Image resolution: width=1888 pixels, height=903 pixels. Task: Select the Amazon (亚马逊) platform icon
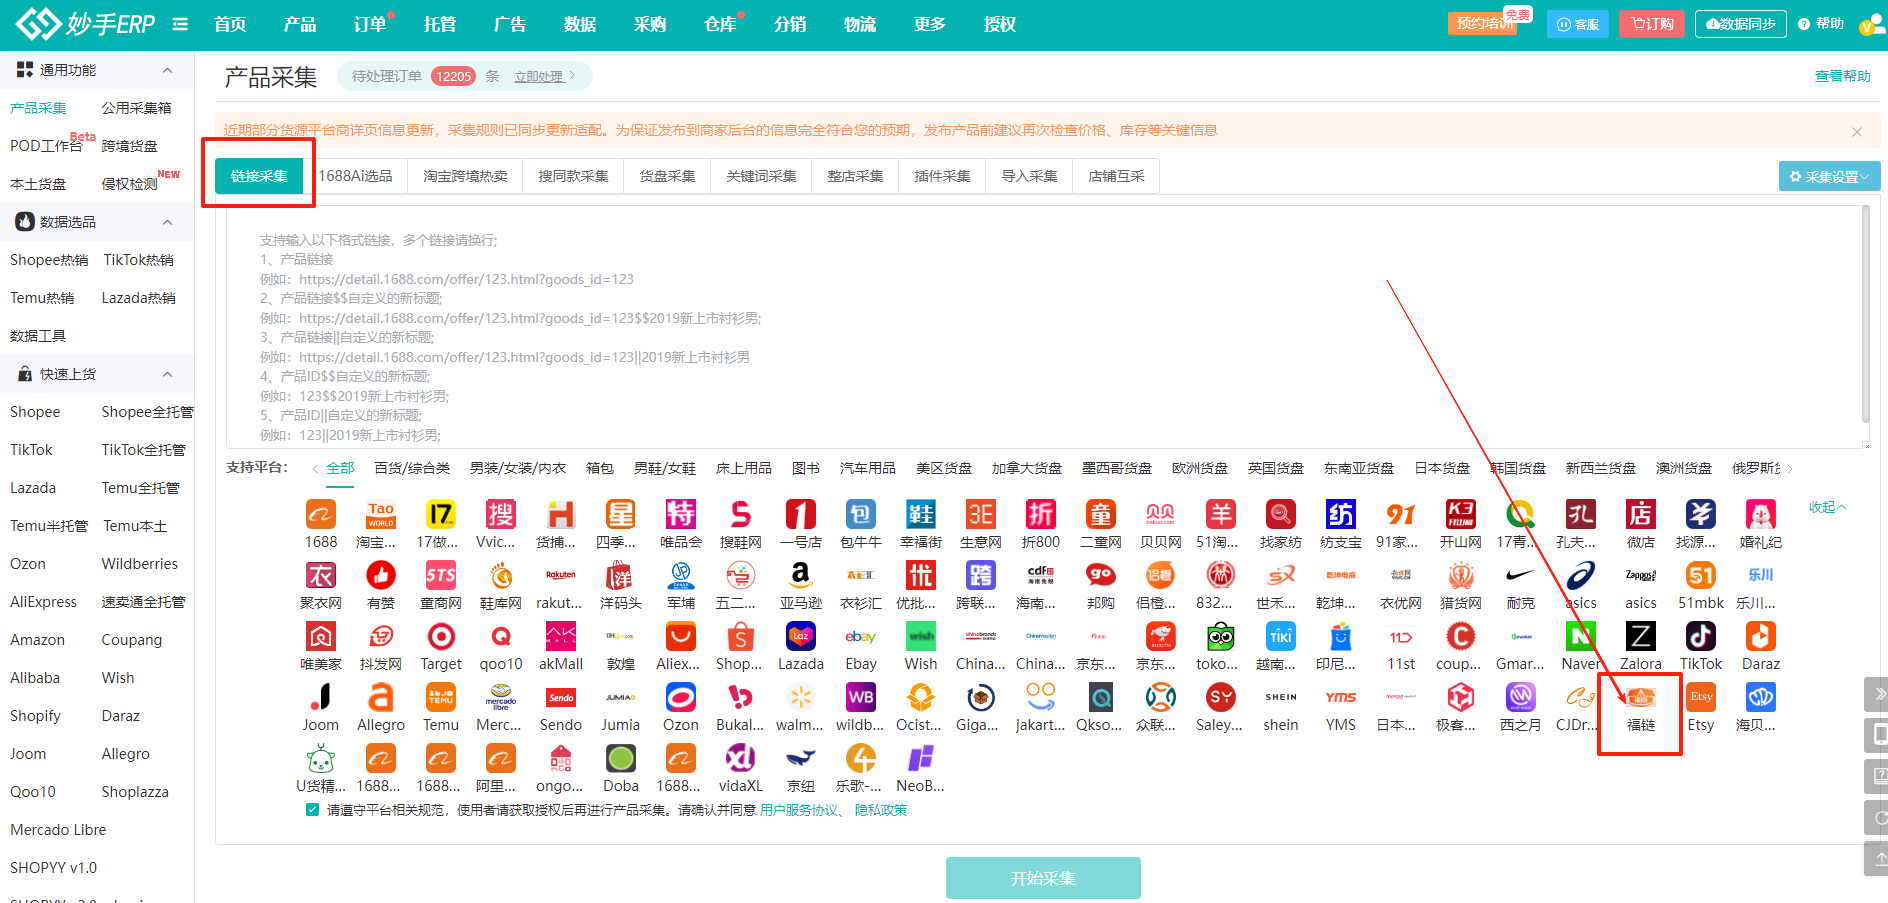(801, 576)
